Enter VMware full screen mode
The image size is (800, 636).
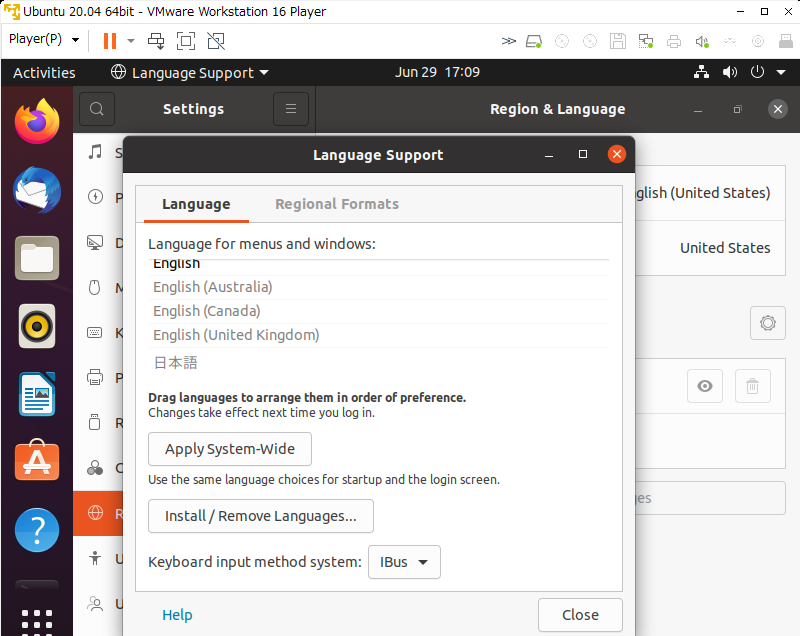tap(186, 41)
